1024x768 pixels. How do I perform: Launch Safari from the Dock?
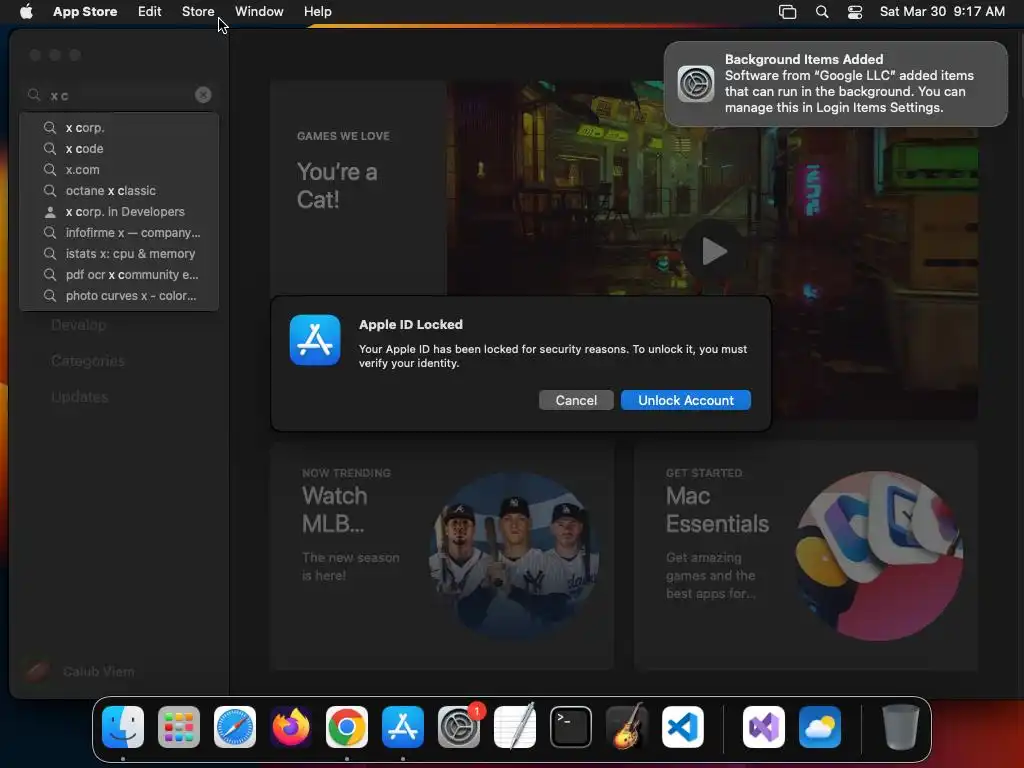coord(235,727)
